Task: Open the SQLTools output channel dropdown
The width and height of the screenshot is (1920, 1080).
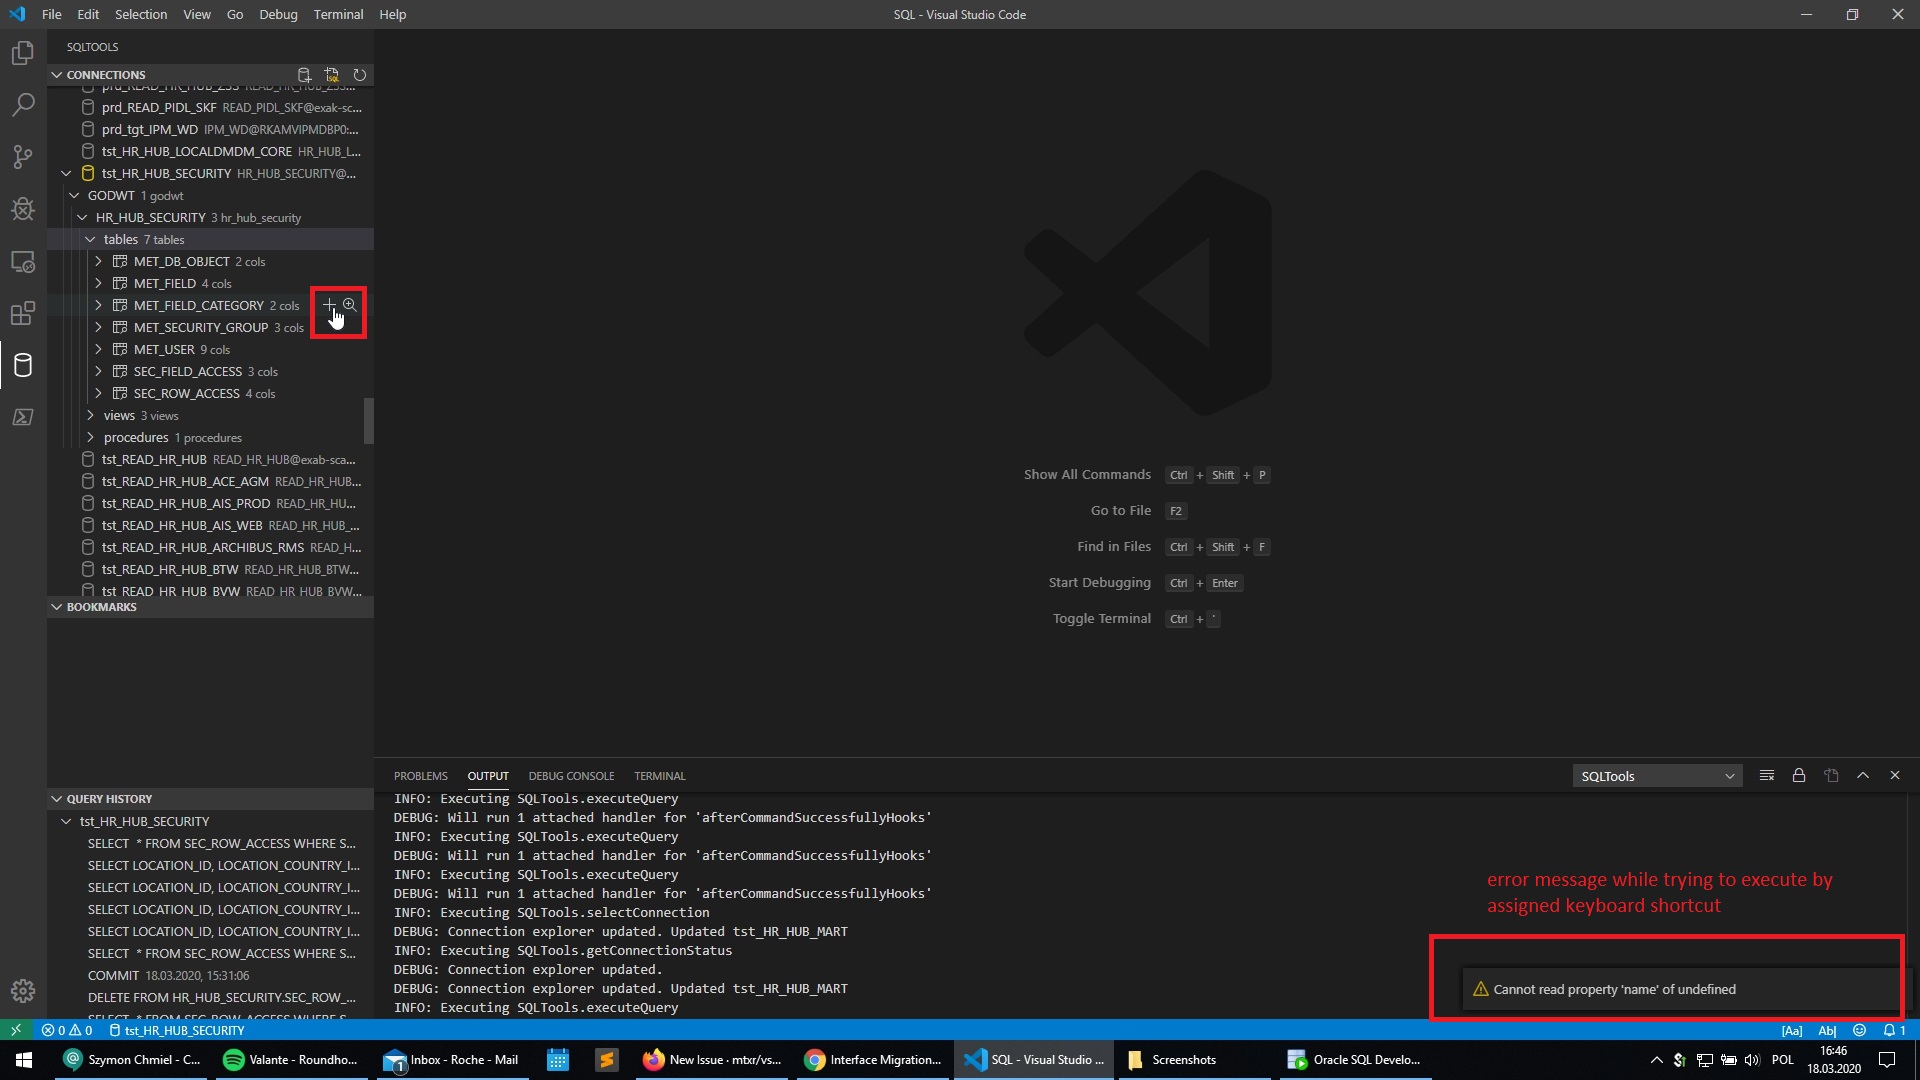Action: (x=1657, y=775)
